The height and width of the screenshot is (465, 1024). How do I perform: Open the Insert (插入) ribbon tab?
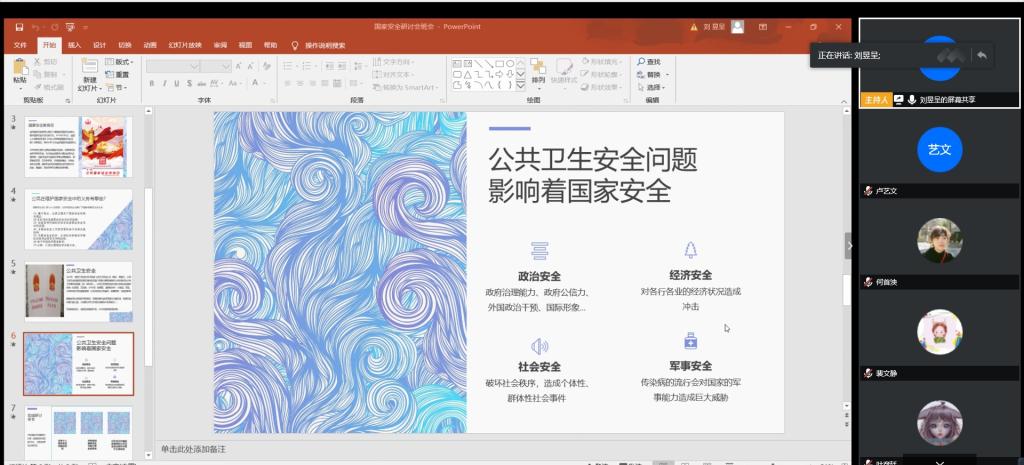[74, 45]
